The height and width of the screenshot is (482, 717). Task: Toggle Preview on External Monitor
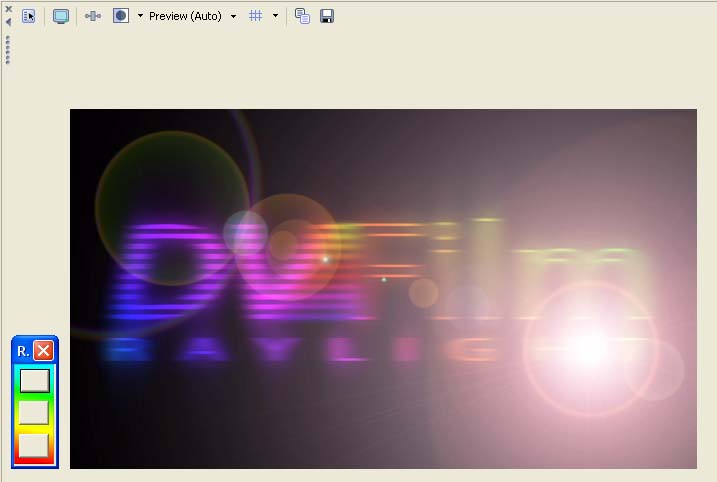point(61,16)
